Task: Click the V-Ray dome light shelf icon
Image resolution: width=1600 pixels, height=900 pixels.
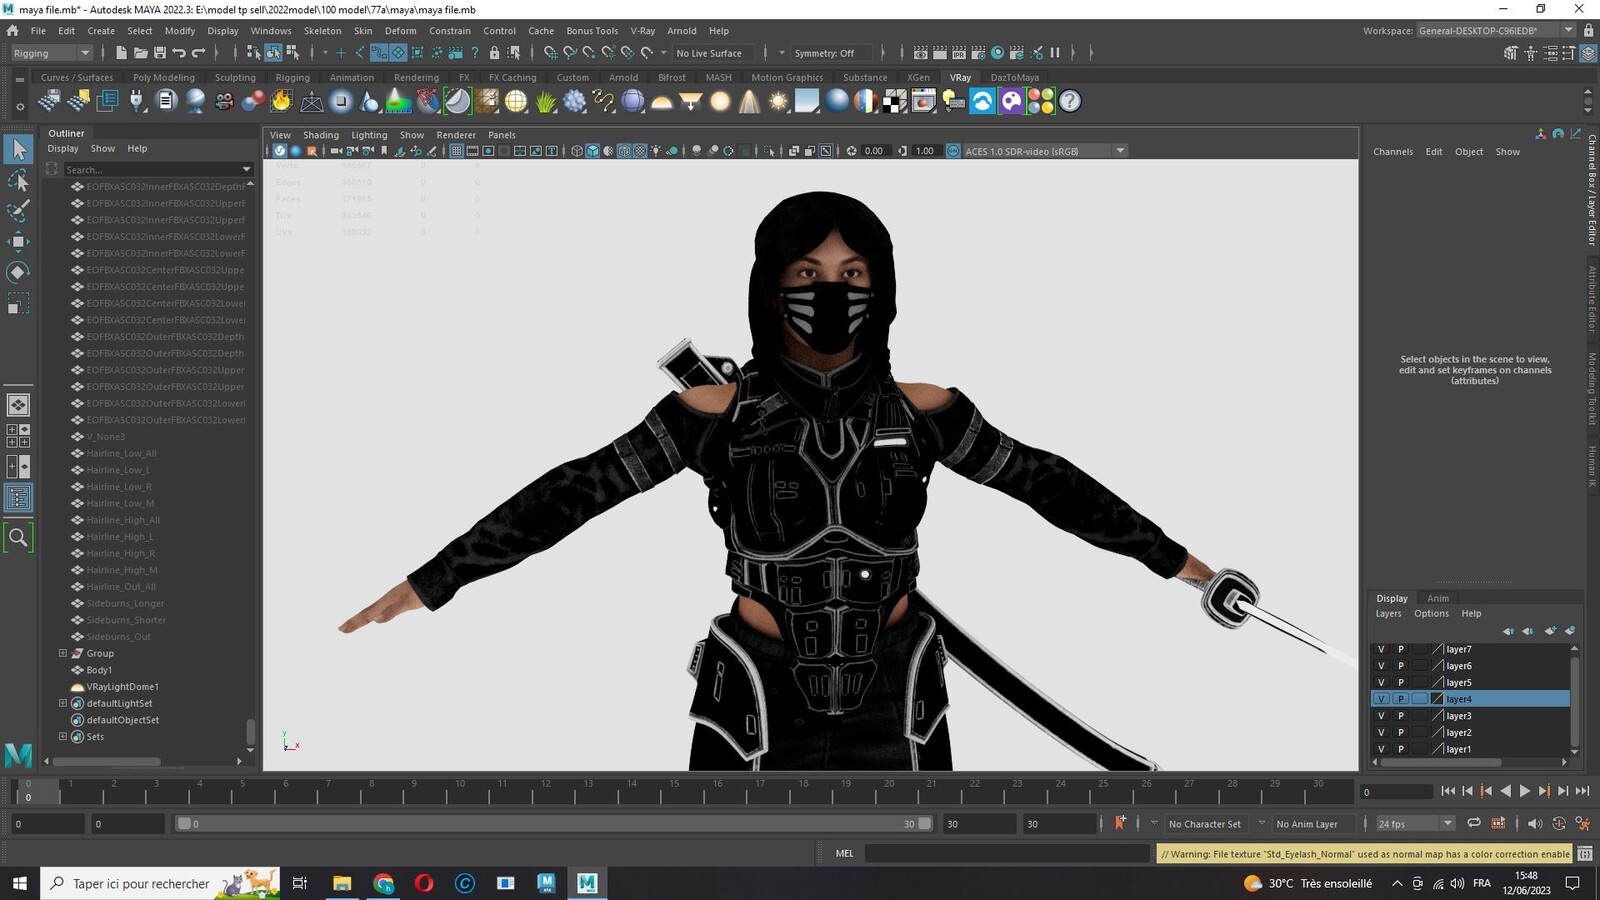Action: point(662,101)
